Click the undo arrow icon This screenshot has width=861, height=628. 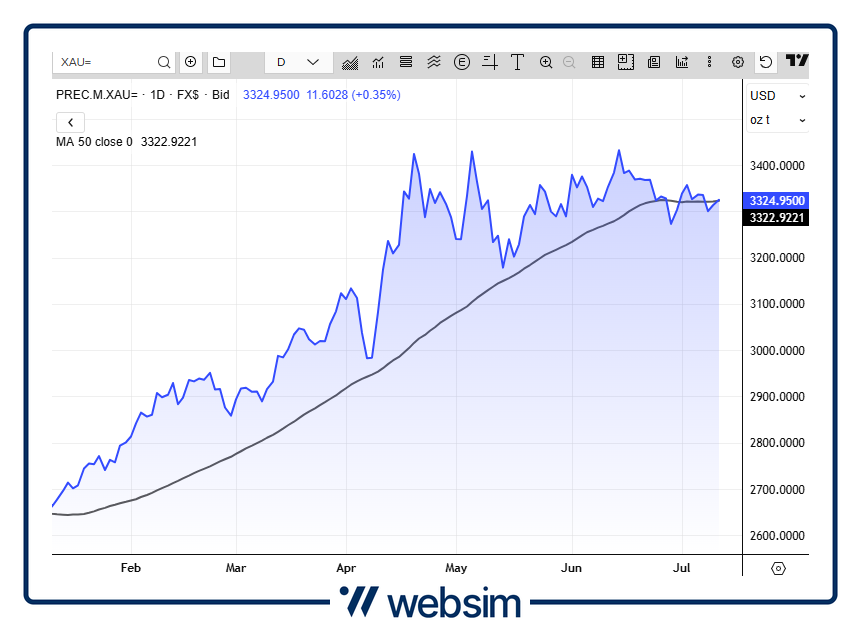765,62
